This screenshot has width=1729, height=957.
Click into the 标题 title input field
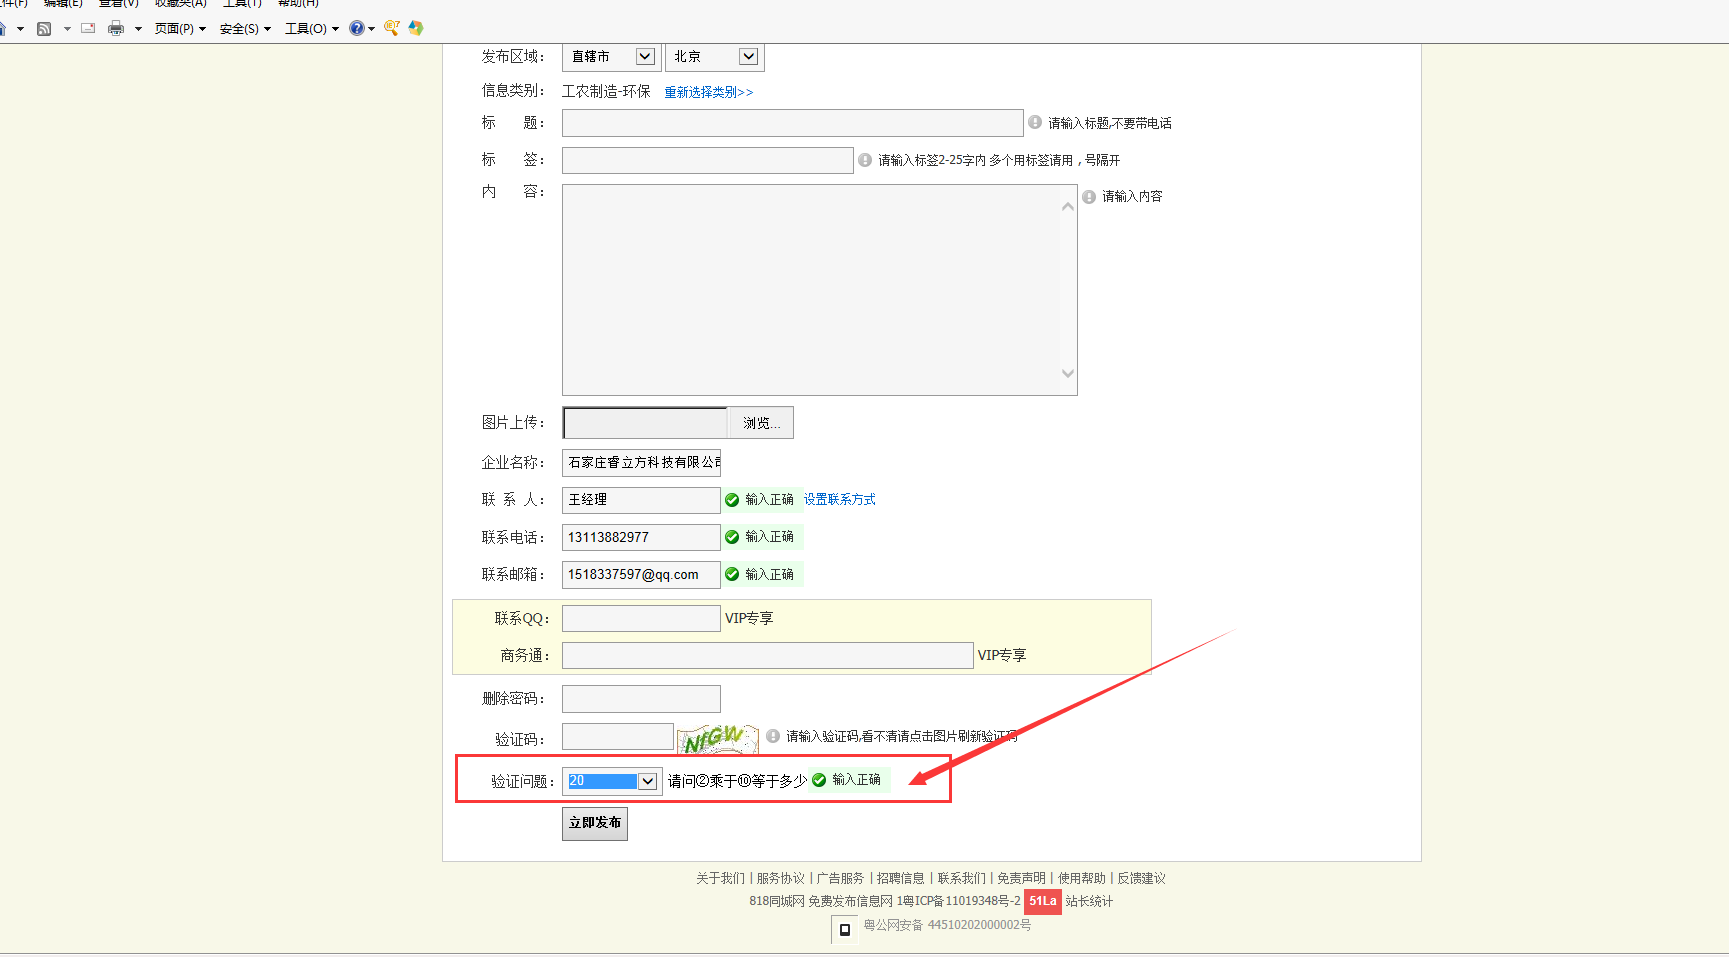792,123
